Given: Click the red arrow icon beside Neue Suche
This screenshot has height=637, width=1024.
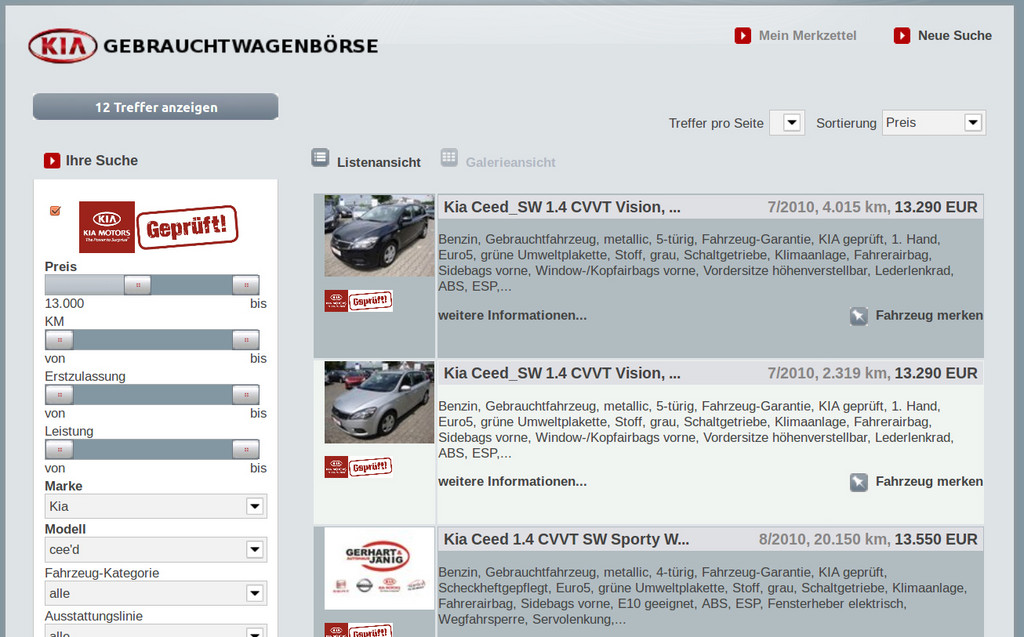Looking at the screenshot, I should 902,35.
